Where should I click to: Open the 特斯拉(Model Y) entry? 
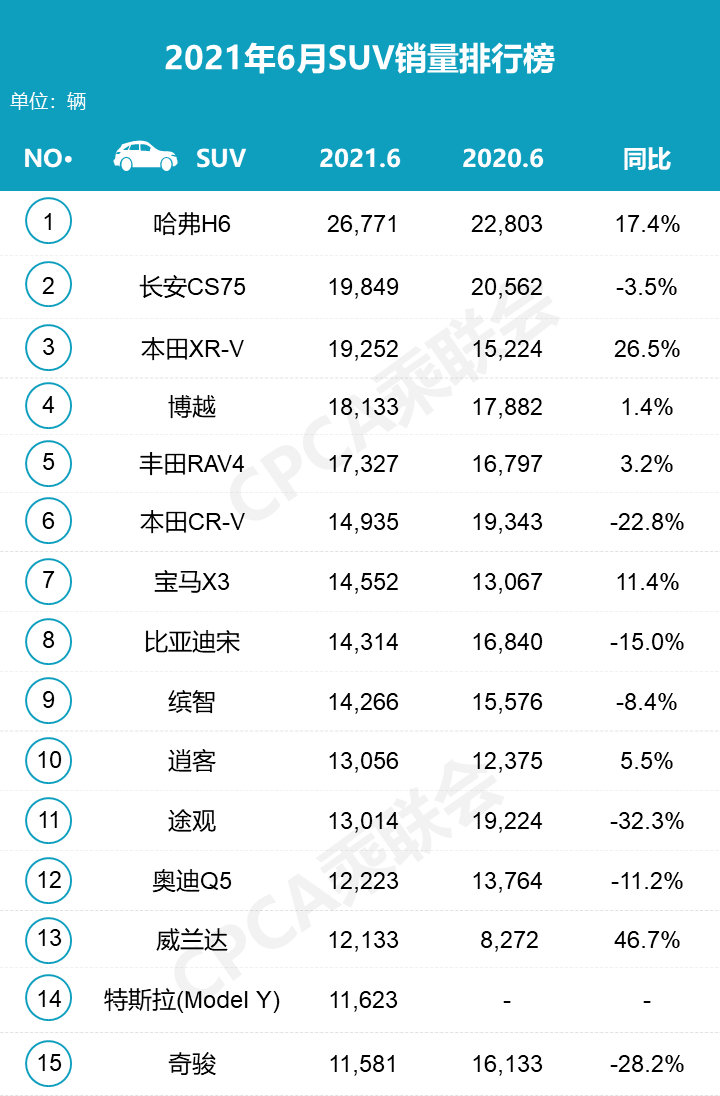click(x=192, y=999)
